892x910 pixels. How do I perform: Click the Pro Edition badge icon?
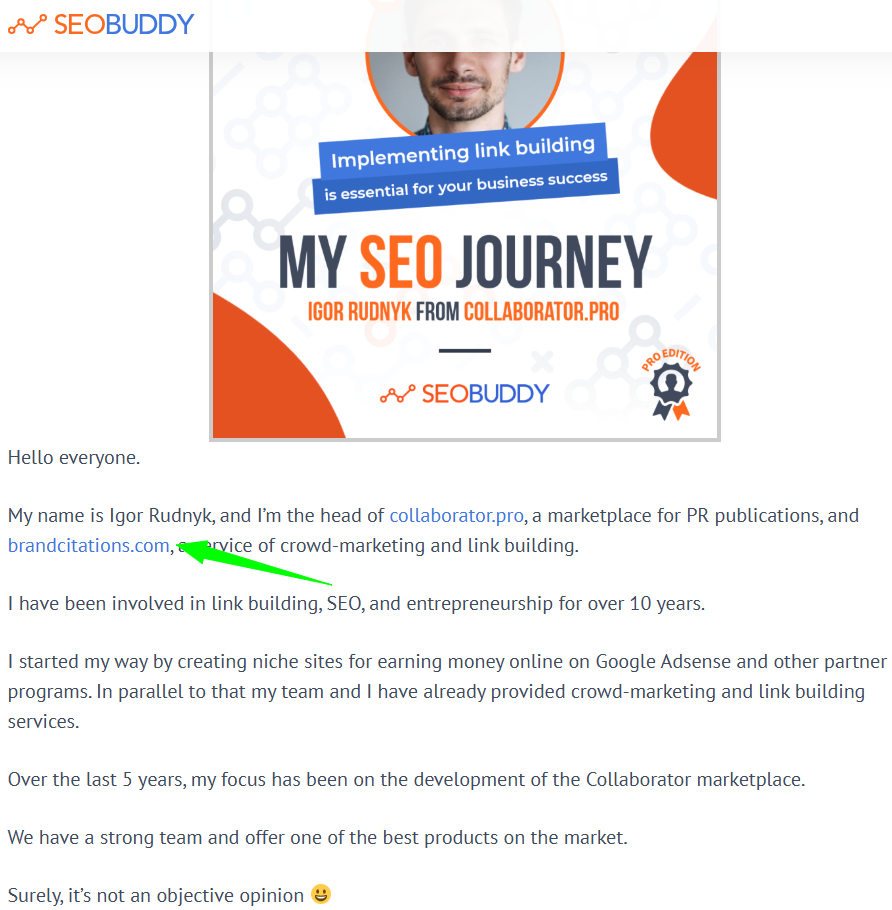tap(671, 384)
